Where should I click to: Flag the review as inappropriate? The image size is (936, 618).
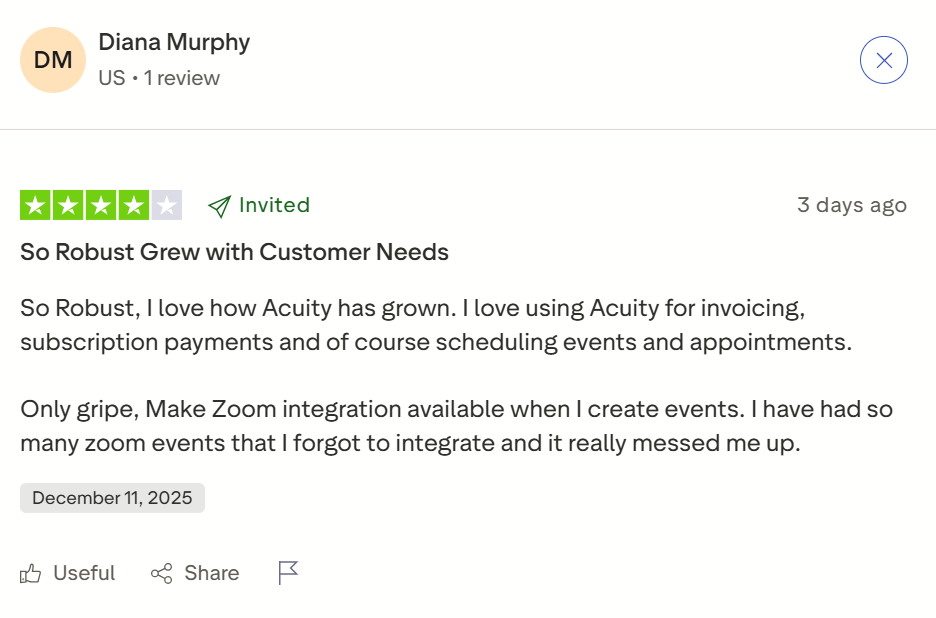[x=286, y=572]
